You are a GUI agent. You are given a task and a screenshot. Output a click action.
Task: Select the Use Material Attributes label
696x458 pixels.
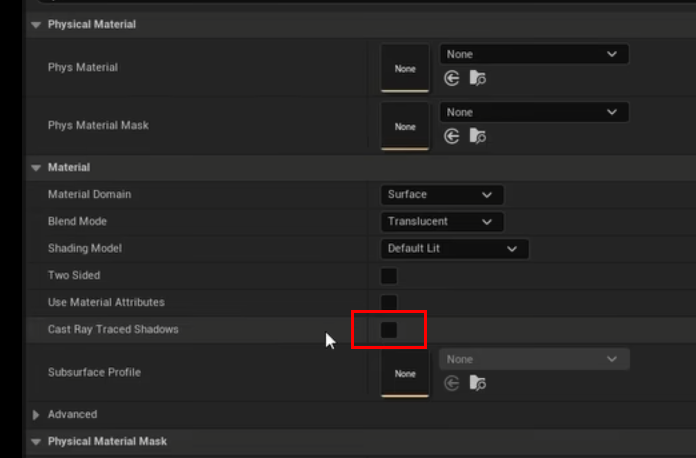(x=106, y=303)
